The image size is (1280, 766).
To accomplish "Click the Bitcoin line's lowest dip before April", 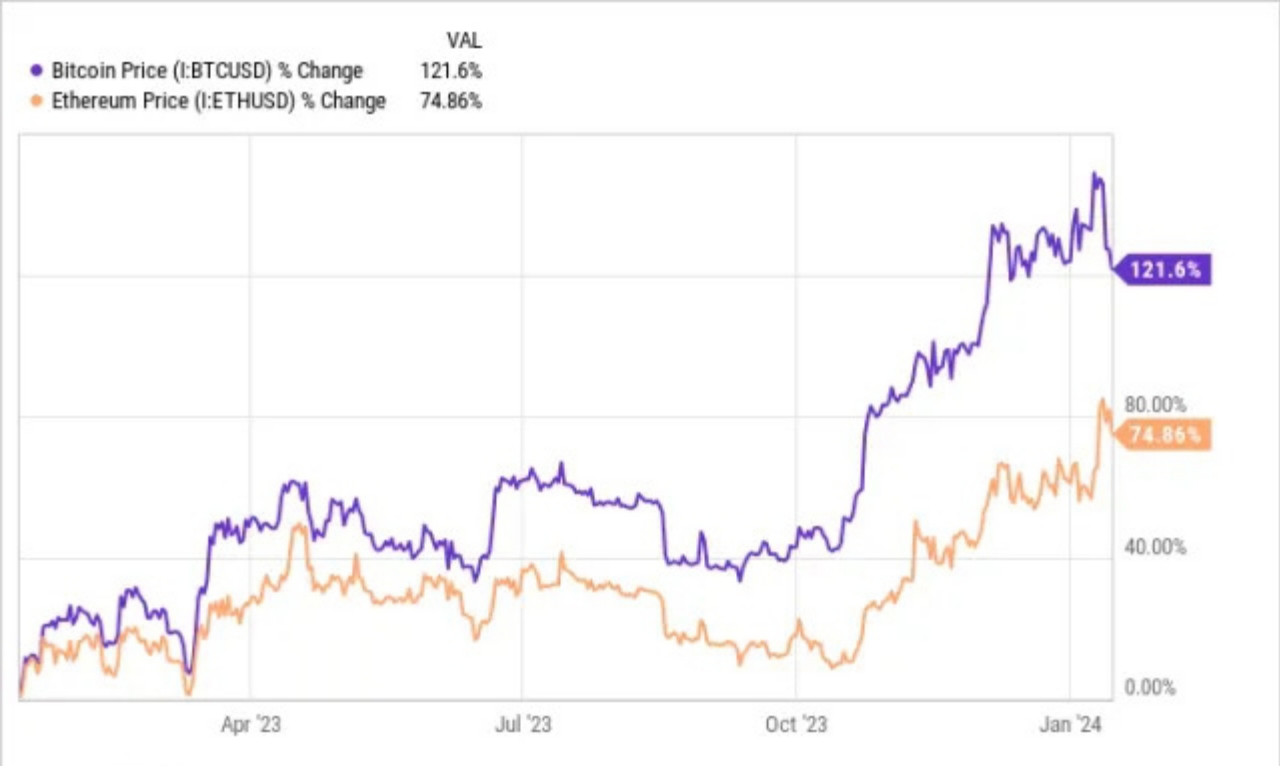I will coord(188,672).
